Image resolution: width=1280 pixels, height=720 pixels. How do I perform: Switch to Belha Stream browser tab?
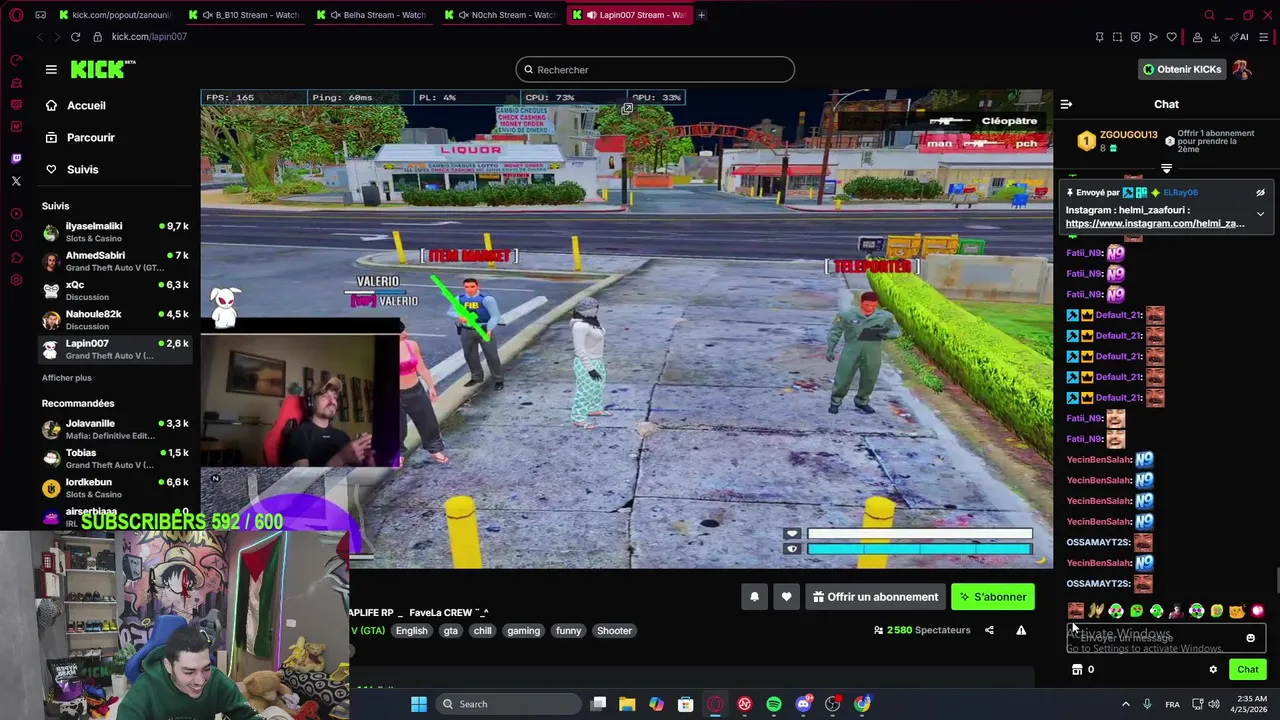pos(373,15)
